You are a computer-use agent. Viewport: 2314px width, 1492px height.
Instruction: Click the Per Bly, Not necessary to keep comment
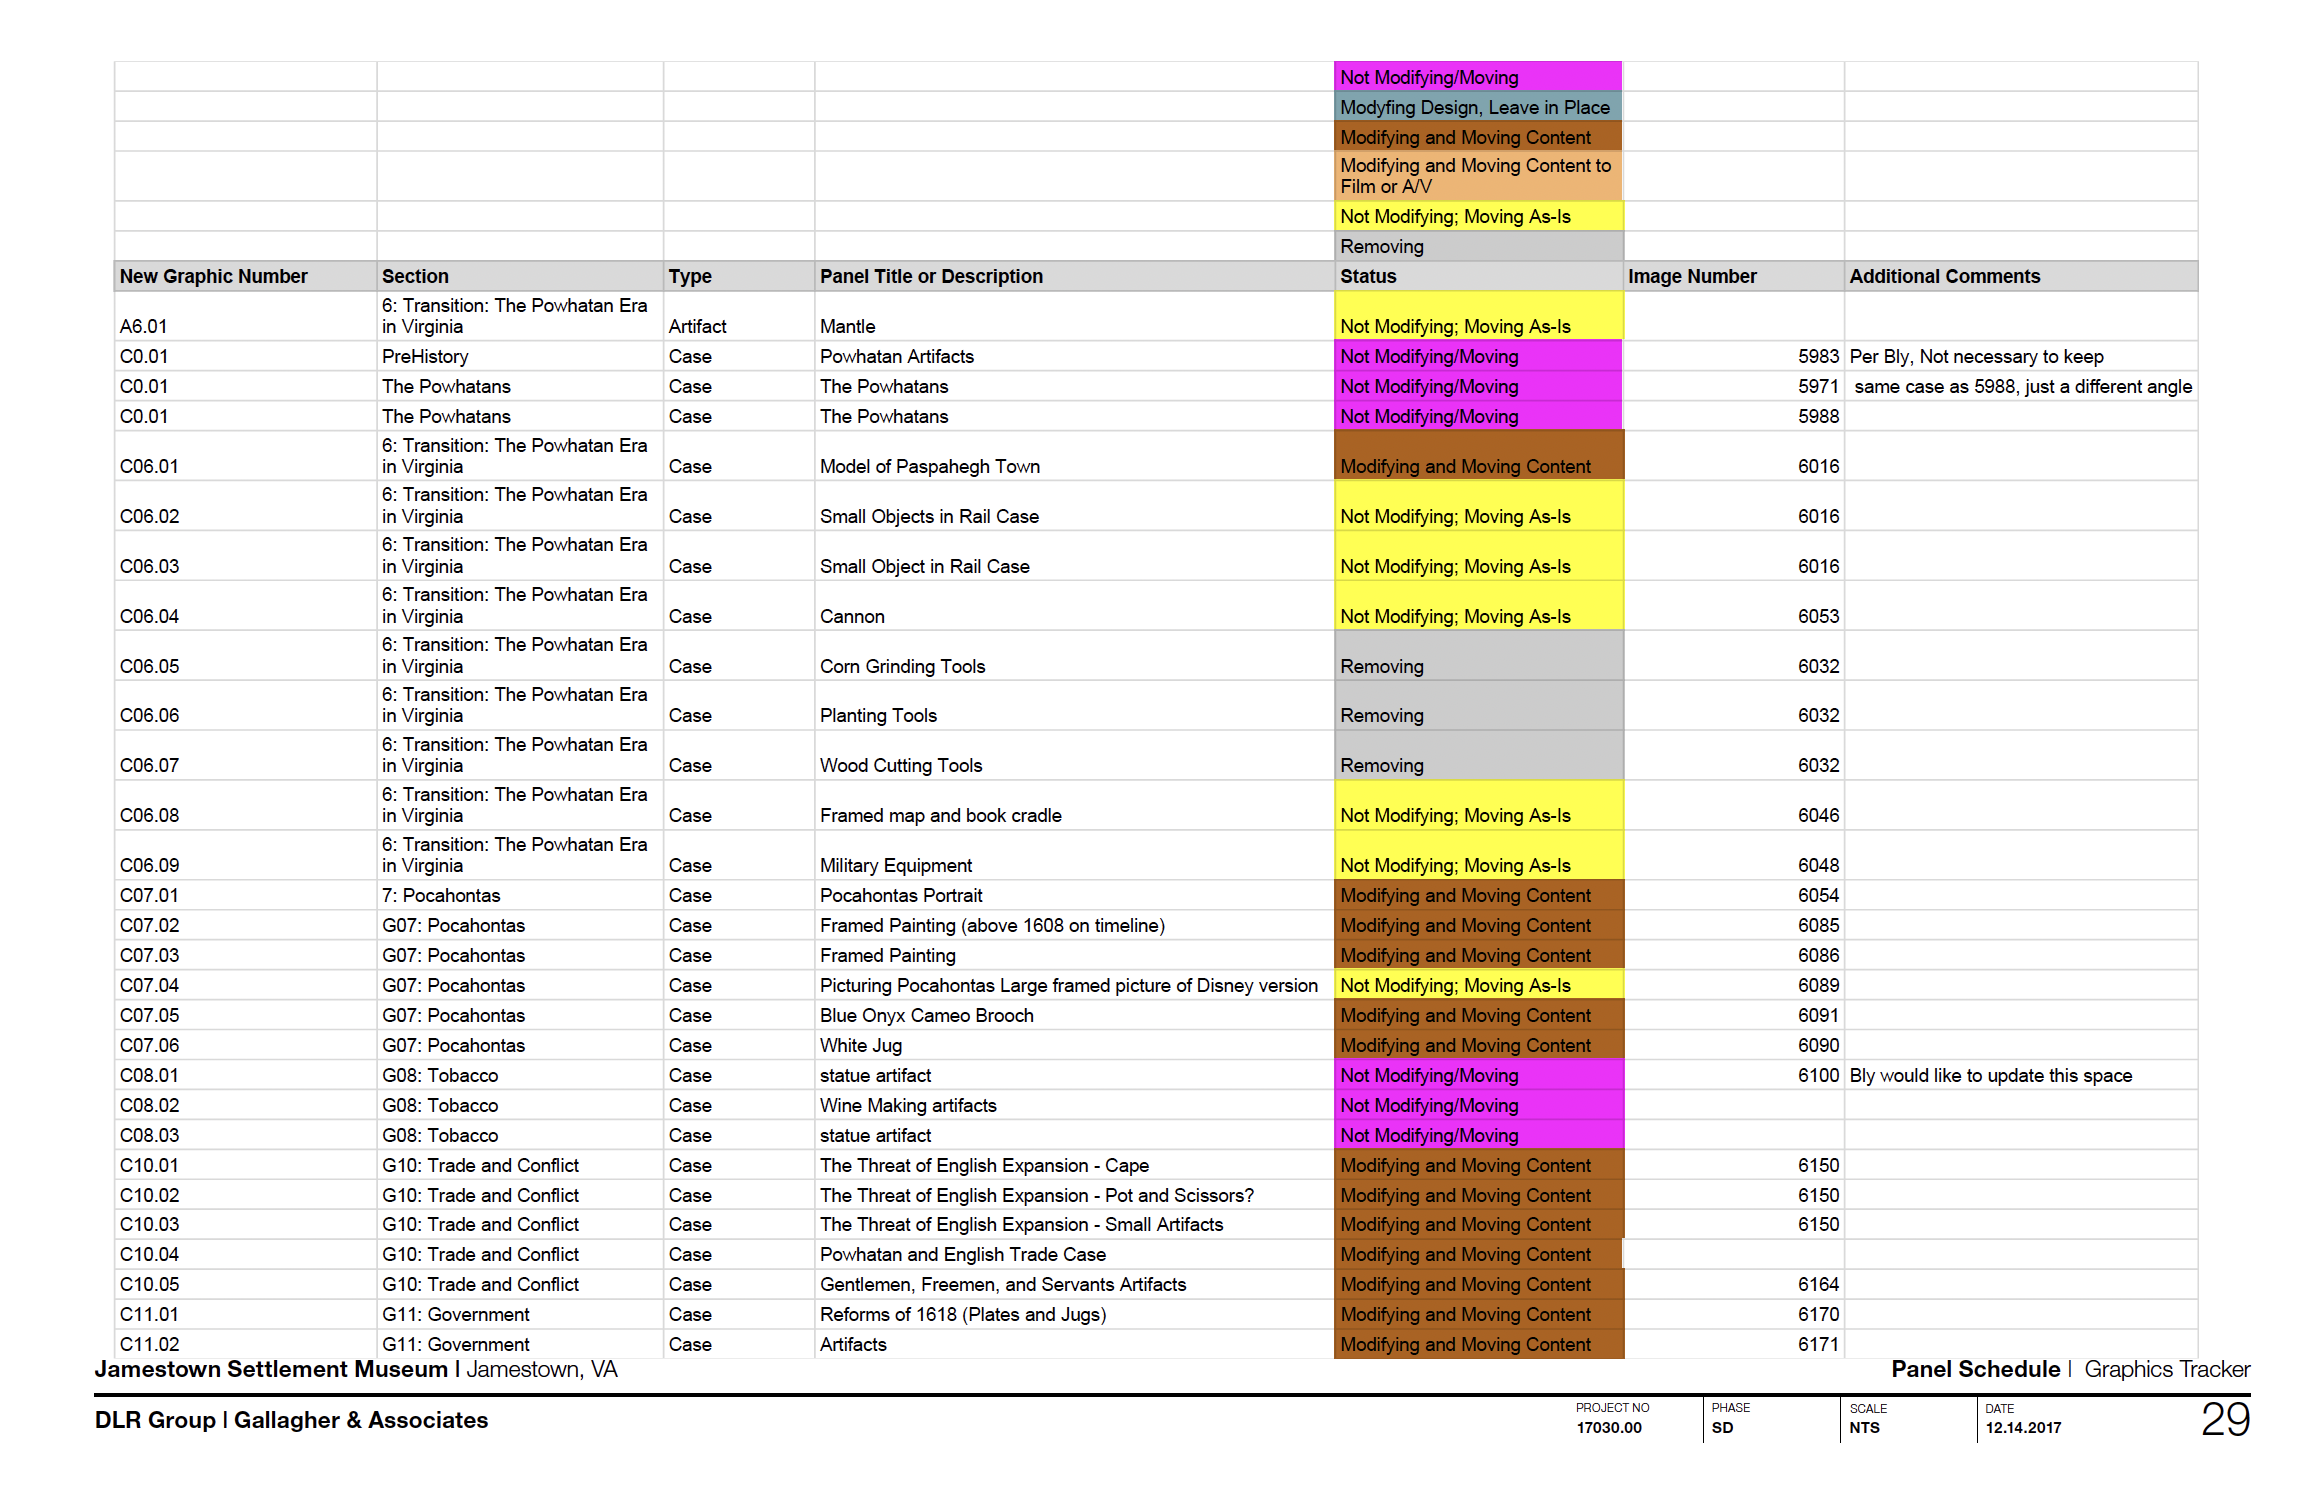[x=1976, y=356]
